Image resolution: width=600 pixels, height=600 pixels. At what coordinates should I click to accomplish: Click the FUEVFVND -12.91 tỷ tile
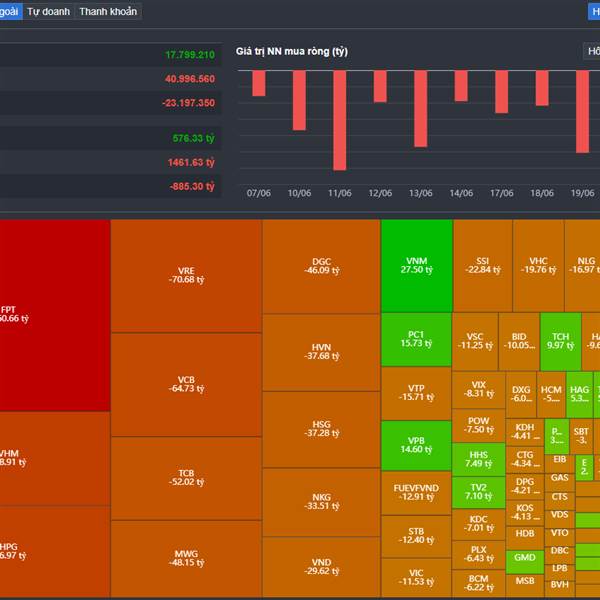tap(416, 493)
